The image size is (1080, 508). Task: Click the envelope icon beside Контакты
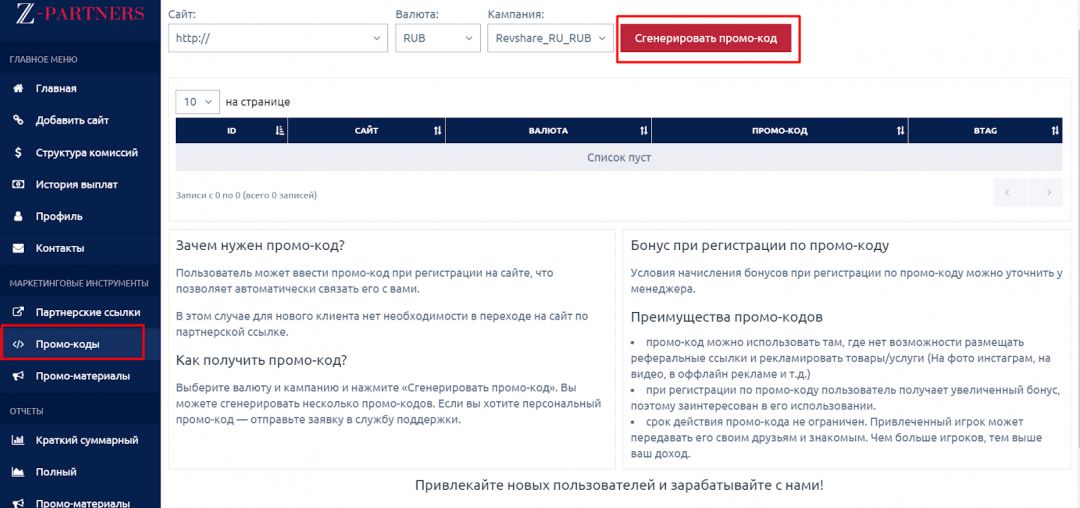pyautogui.click(x=19, y=248)
